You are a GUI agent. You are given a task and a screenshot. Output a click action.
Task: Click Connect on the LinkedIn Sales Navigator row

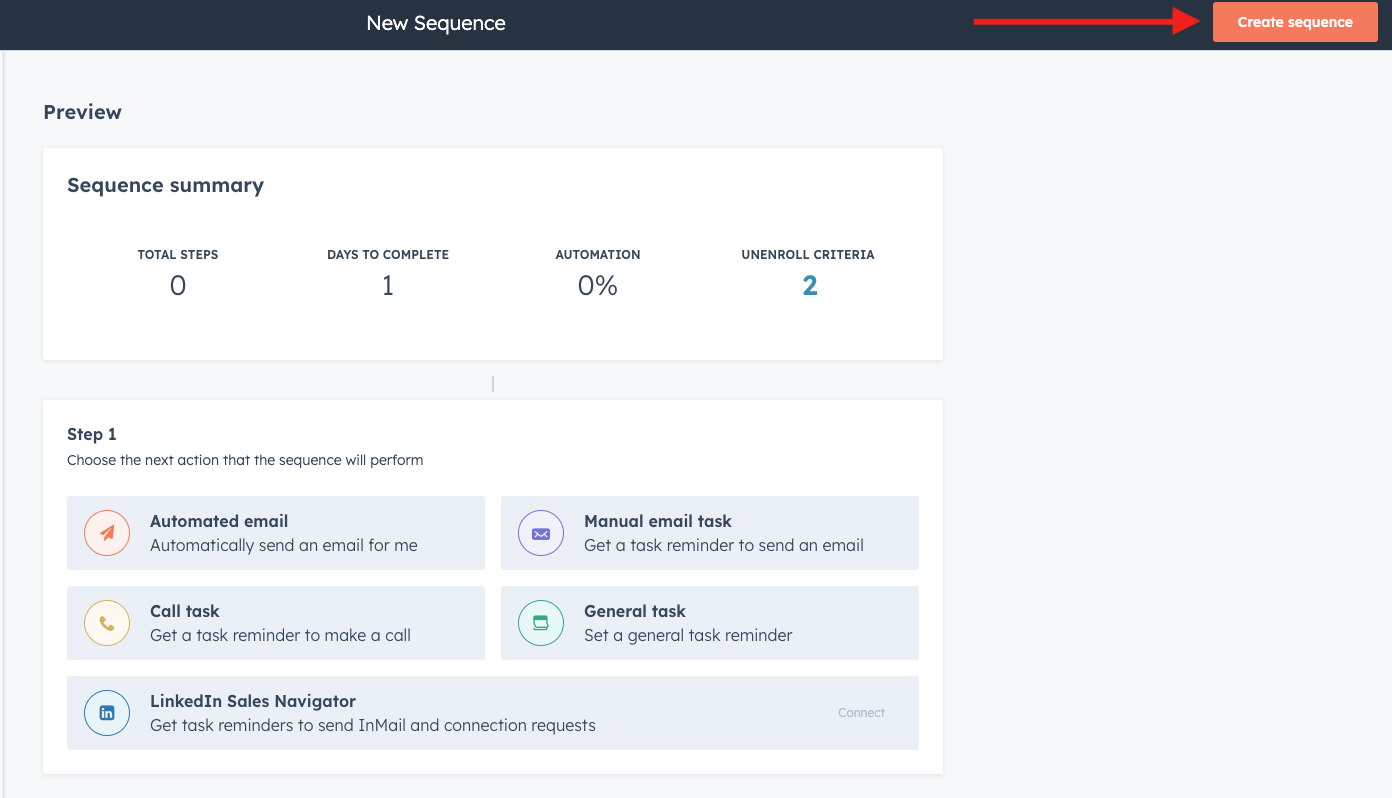click(861, 713)
